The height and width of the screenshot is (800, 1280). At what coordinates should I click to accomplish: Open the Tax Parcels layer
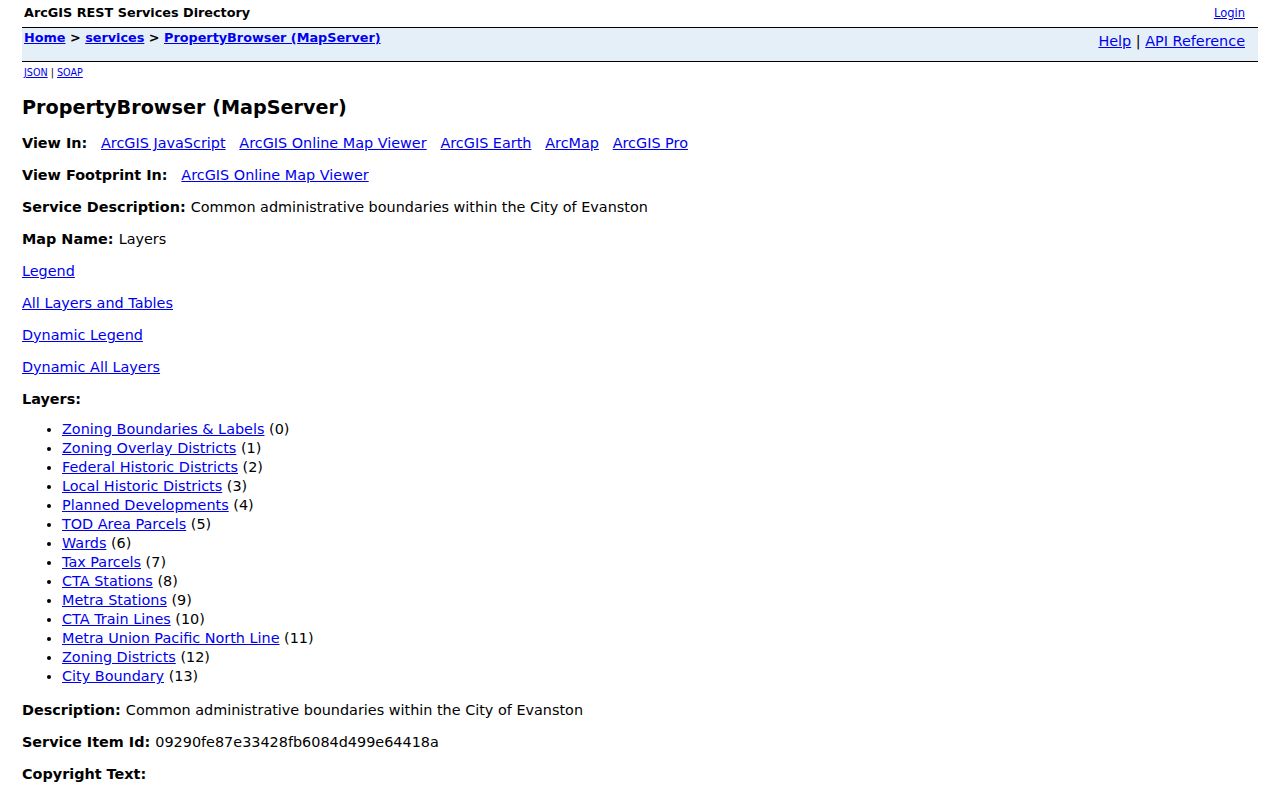(101, 562)
